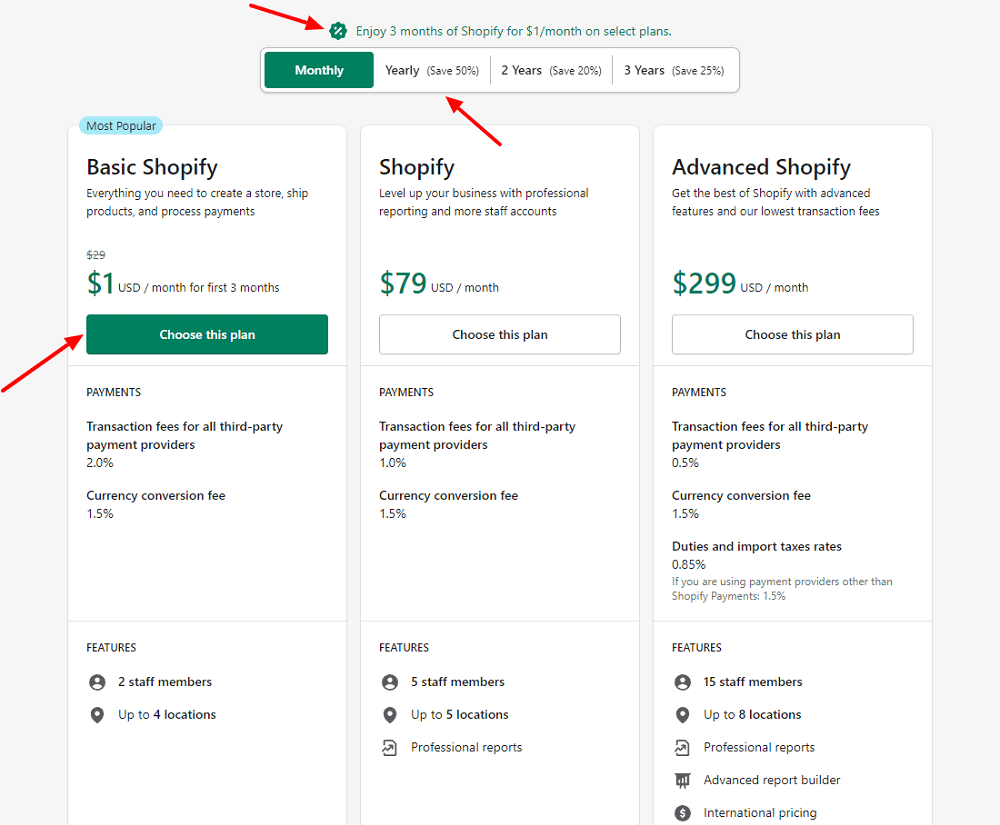Image resolution: width=1000 pixels, height=825 pixels.
Task: Click 'International pricing' text
Action: tap(760, 813)
